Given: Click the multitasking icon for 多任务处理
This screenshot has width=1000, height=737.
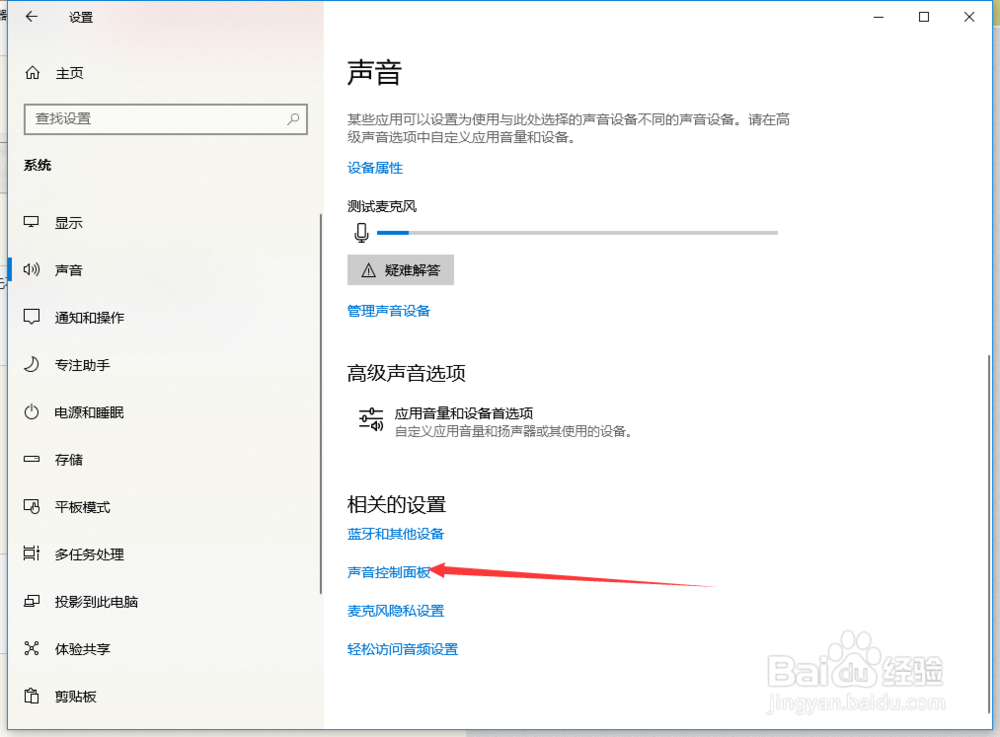Looking at the screenshot, I should (31, 553).
